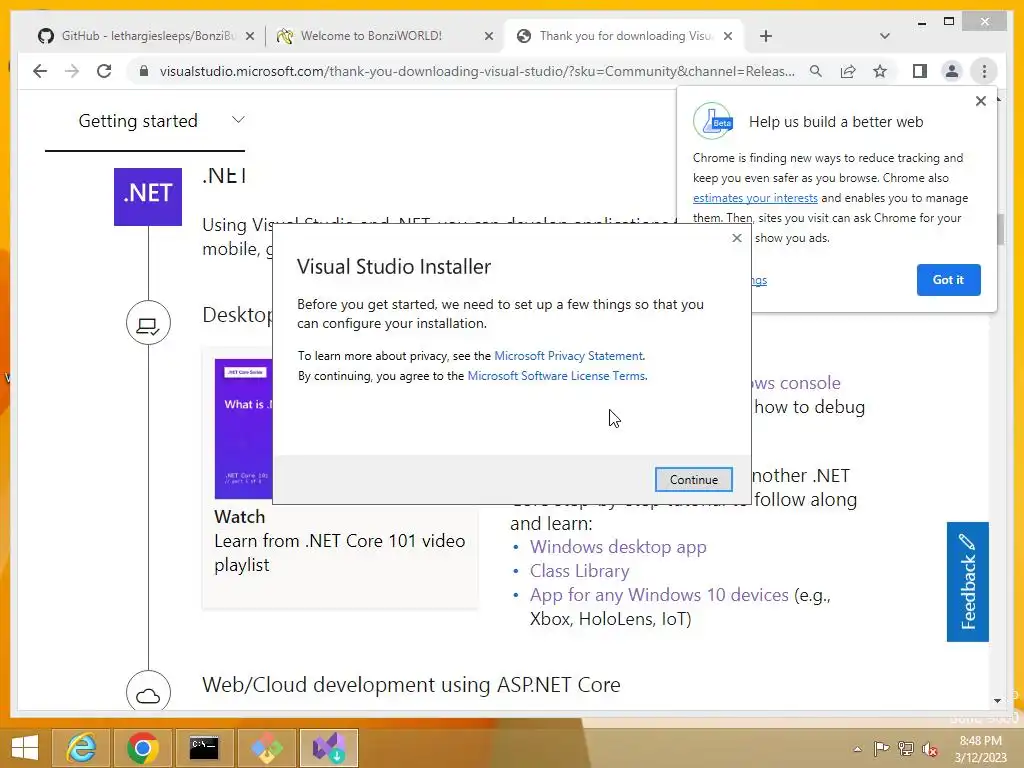Click the address bar URL
The height and width of the screenshot is (768, 1024).
(477, 71)
